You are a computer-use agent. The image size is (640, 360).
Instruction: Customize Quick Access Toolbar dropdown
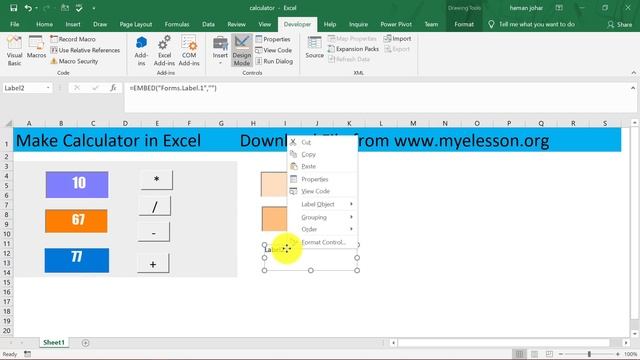pyautogui.click(x=94, y=8)
